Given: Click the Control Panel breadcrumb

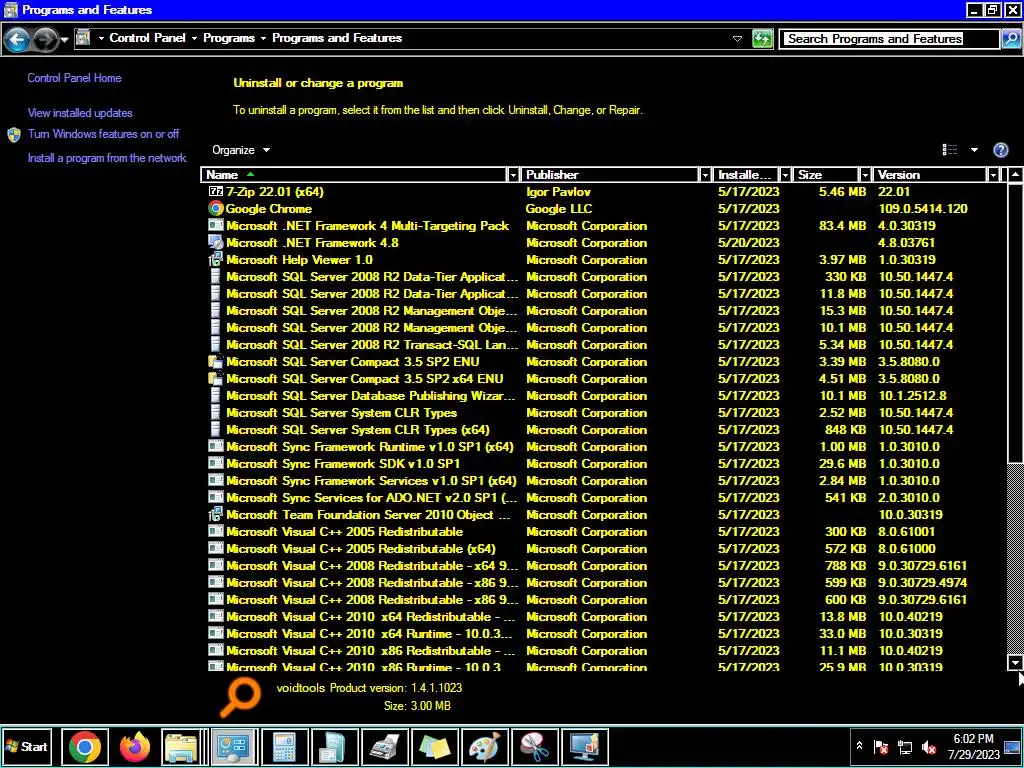Looking at the screenshot, I should point(148,38).
